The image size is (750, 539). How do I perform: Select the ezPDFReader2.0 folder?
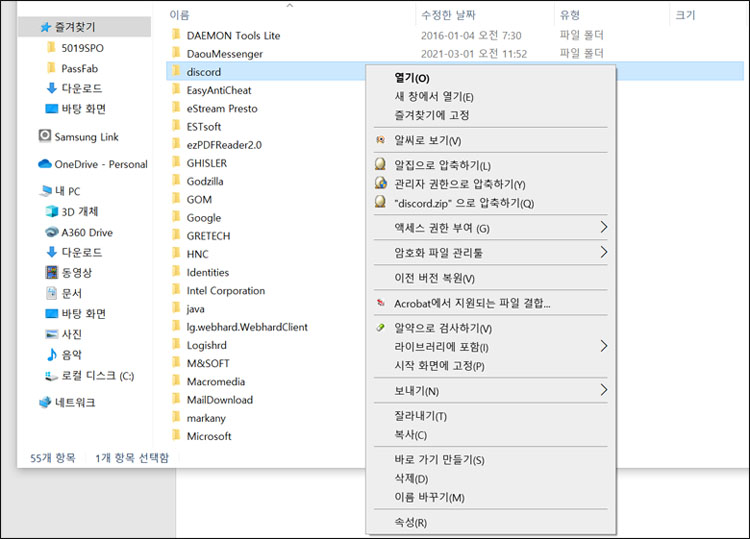click(x=224, y=145)
